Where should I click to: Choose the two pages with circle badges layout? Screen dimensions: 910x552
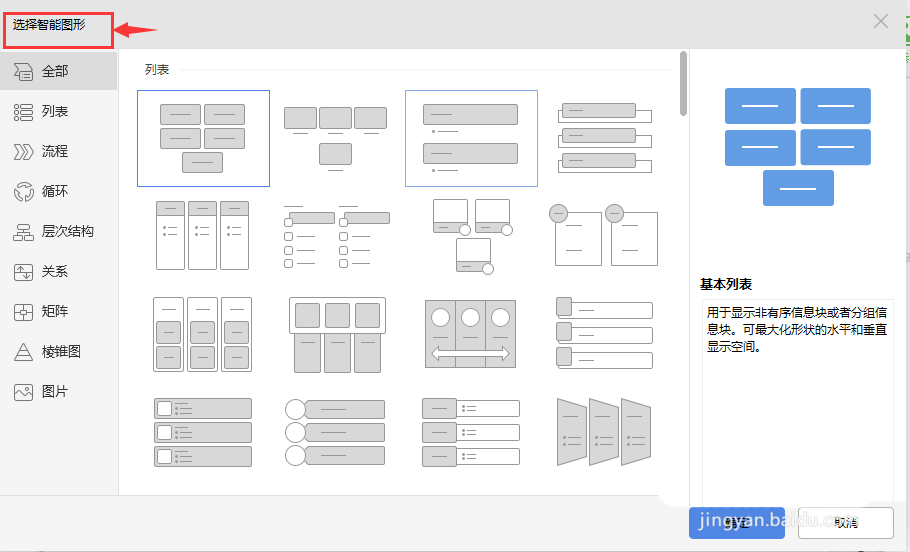pos(604,235)
